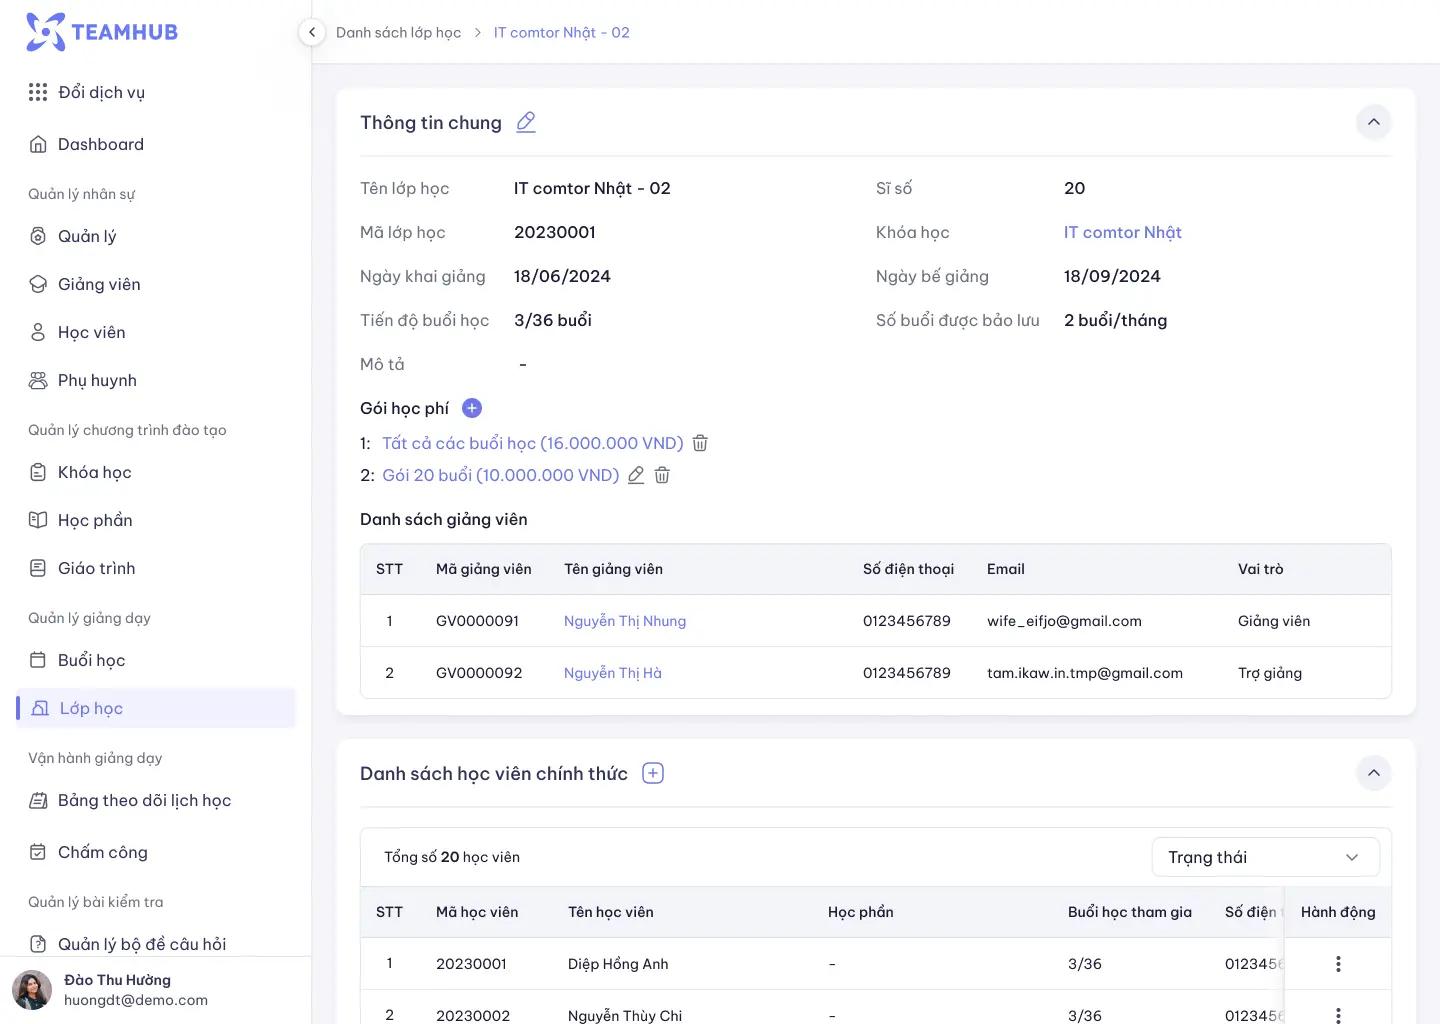1440x1024 pixels.
Task: Click teacher code GV0000091
Action: [477, 621]
